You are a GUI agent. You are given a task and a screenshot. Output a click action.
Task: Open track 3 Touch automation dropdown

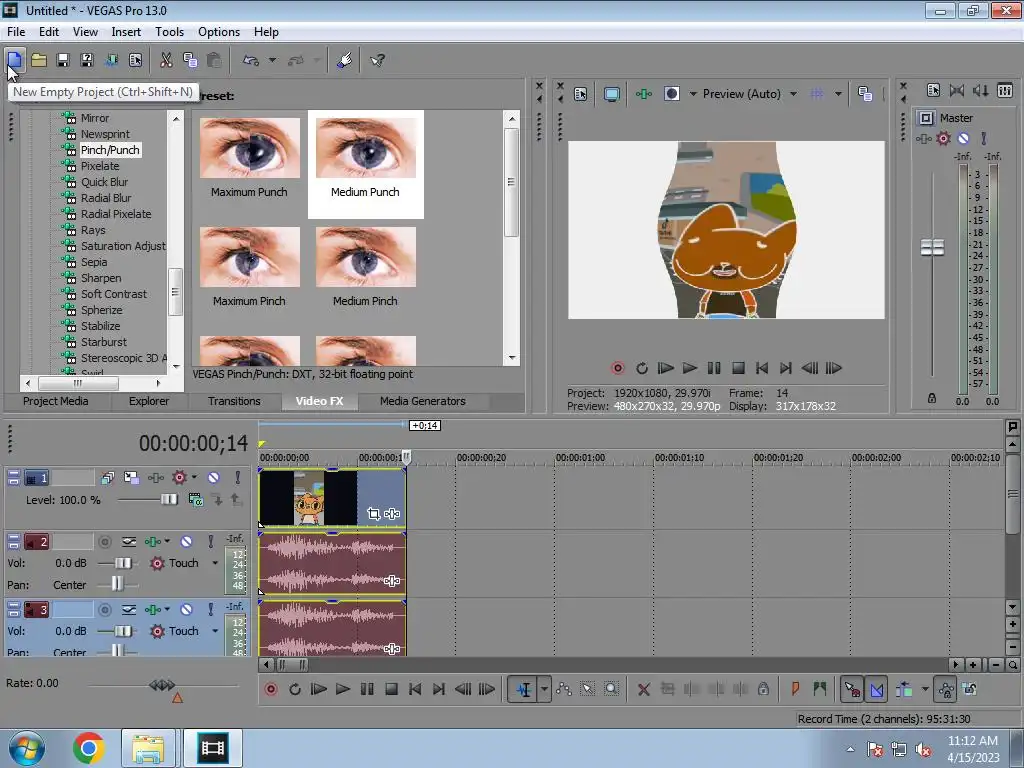pos(215,631)
